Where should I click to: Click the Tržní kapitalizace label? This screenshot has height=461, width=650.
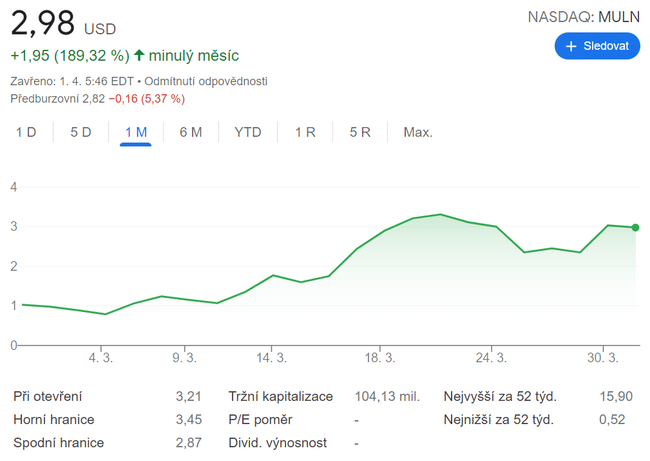pos(280,397)
